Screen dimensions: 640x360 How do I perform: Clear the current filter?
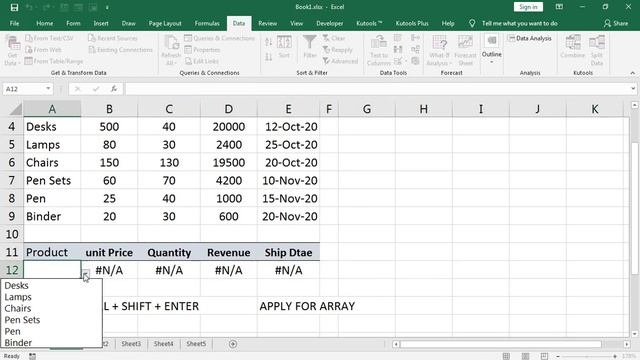(334, 38)
